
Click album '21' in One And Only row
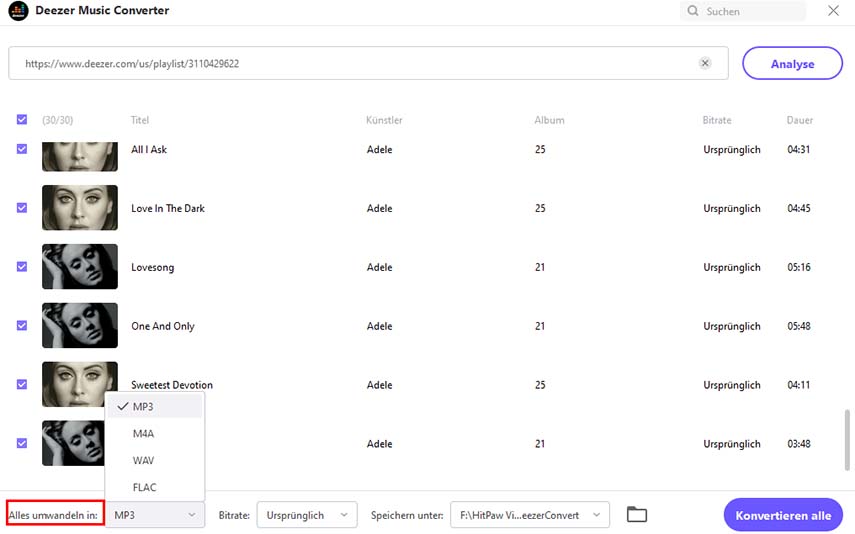pyautogui.click(x=540, y=326)
